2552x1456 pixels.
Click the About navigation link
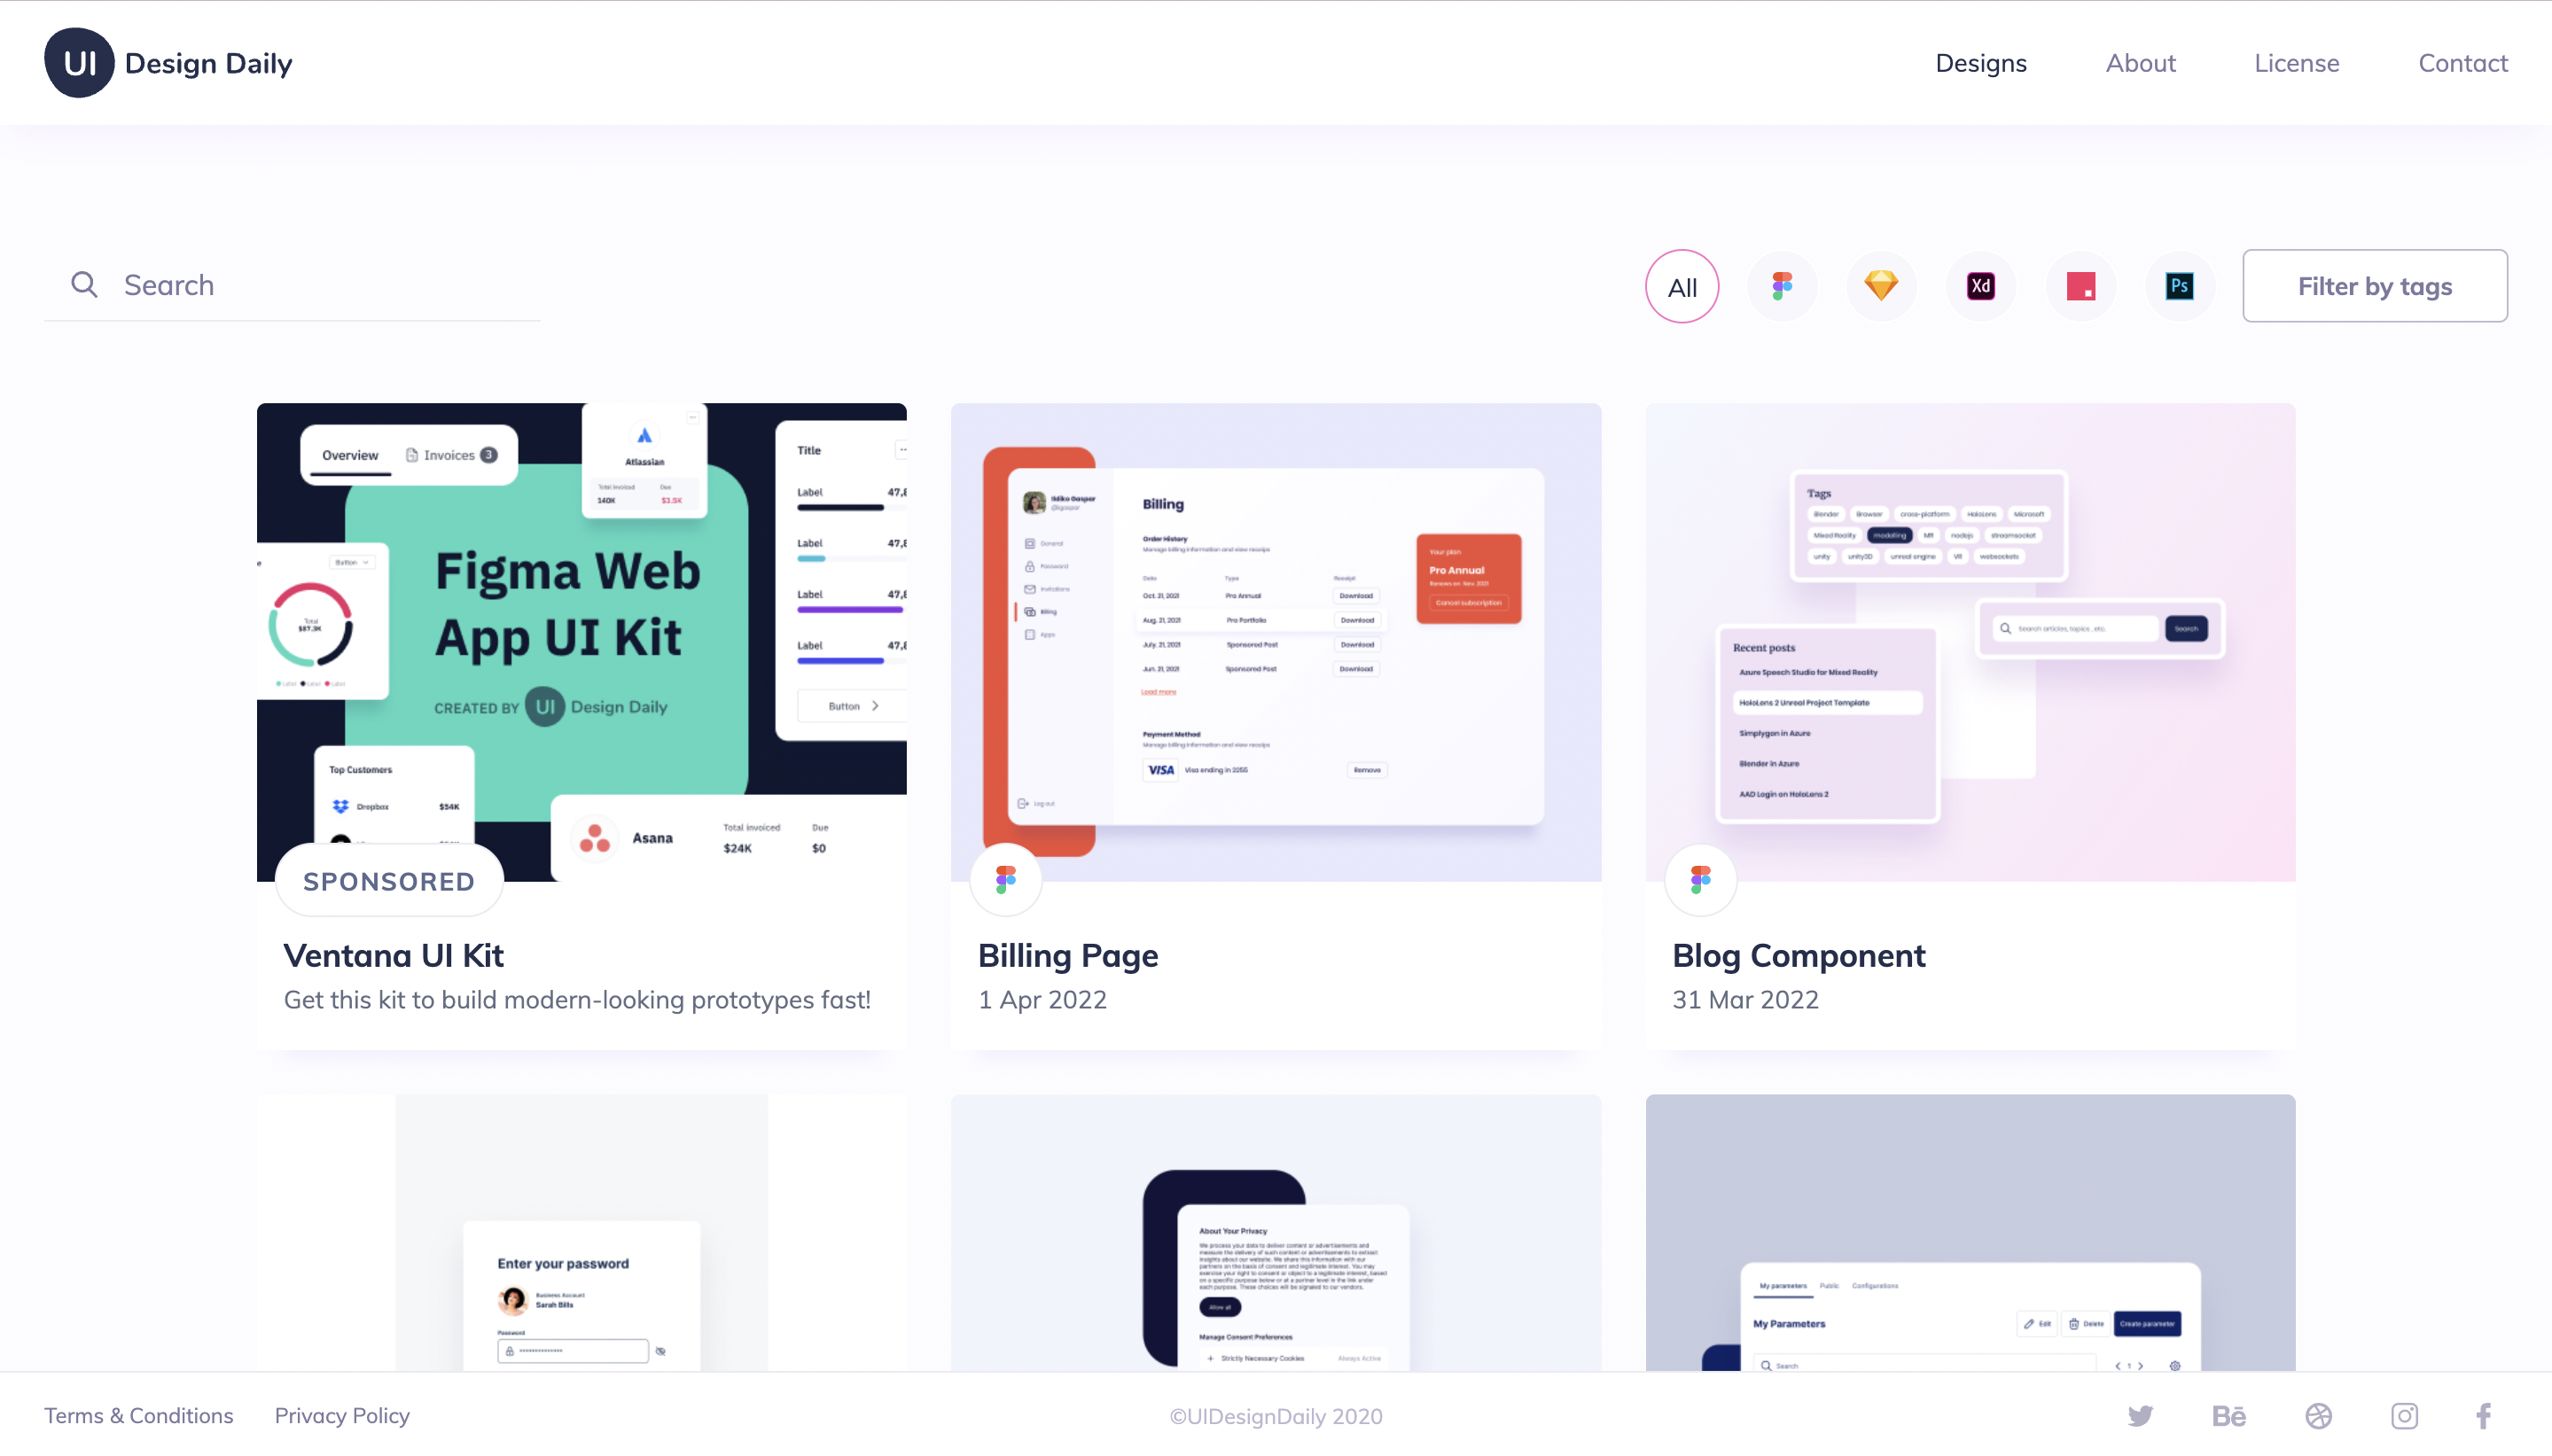tap(2140, 63)
